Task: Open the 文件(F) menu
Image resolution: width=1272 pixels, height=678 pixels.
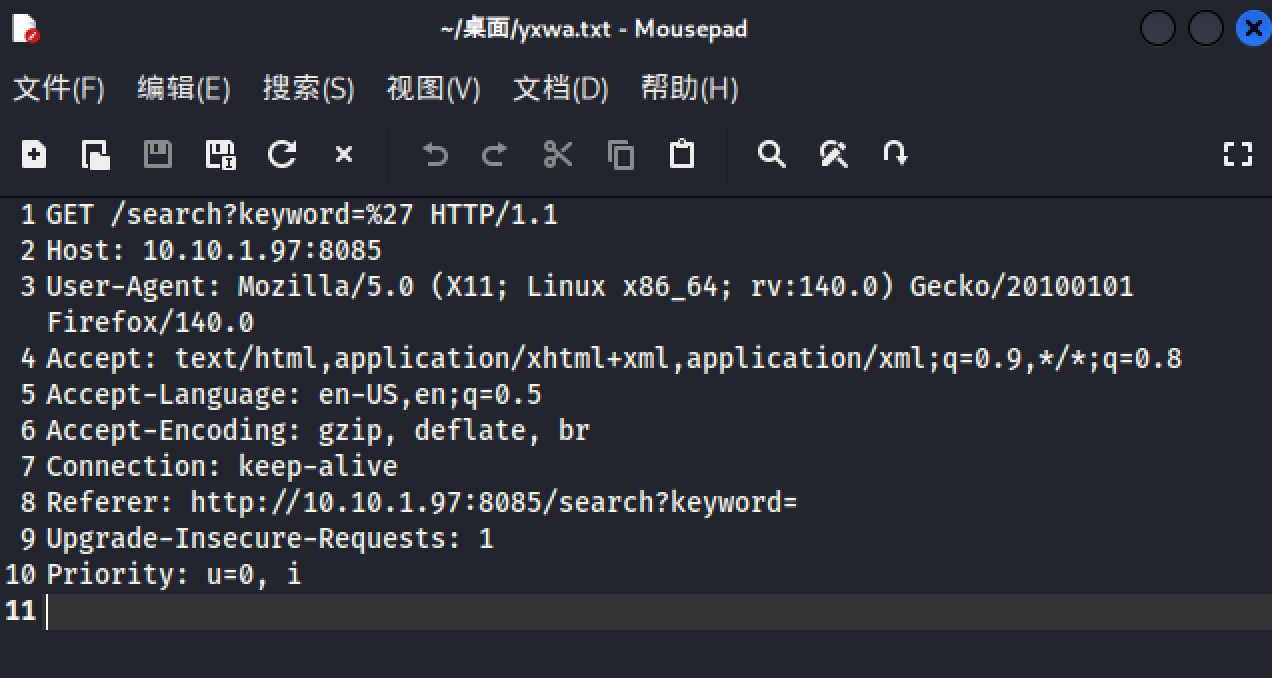Action: click(x=59, y=89)
